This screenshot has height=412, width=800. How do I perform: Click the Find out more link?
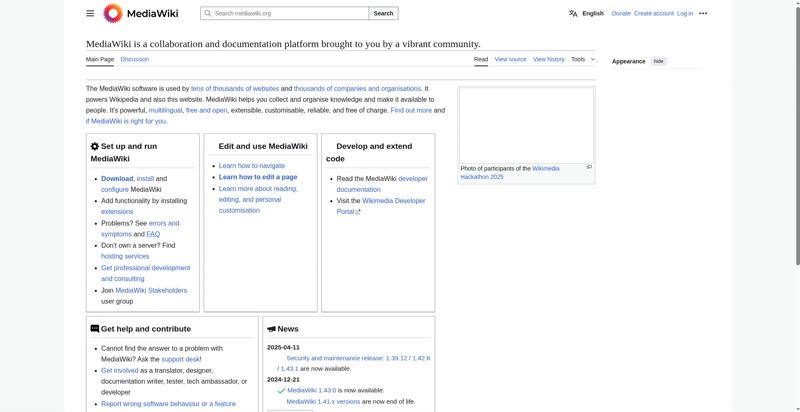411,111
